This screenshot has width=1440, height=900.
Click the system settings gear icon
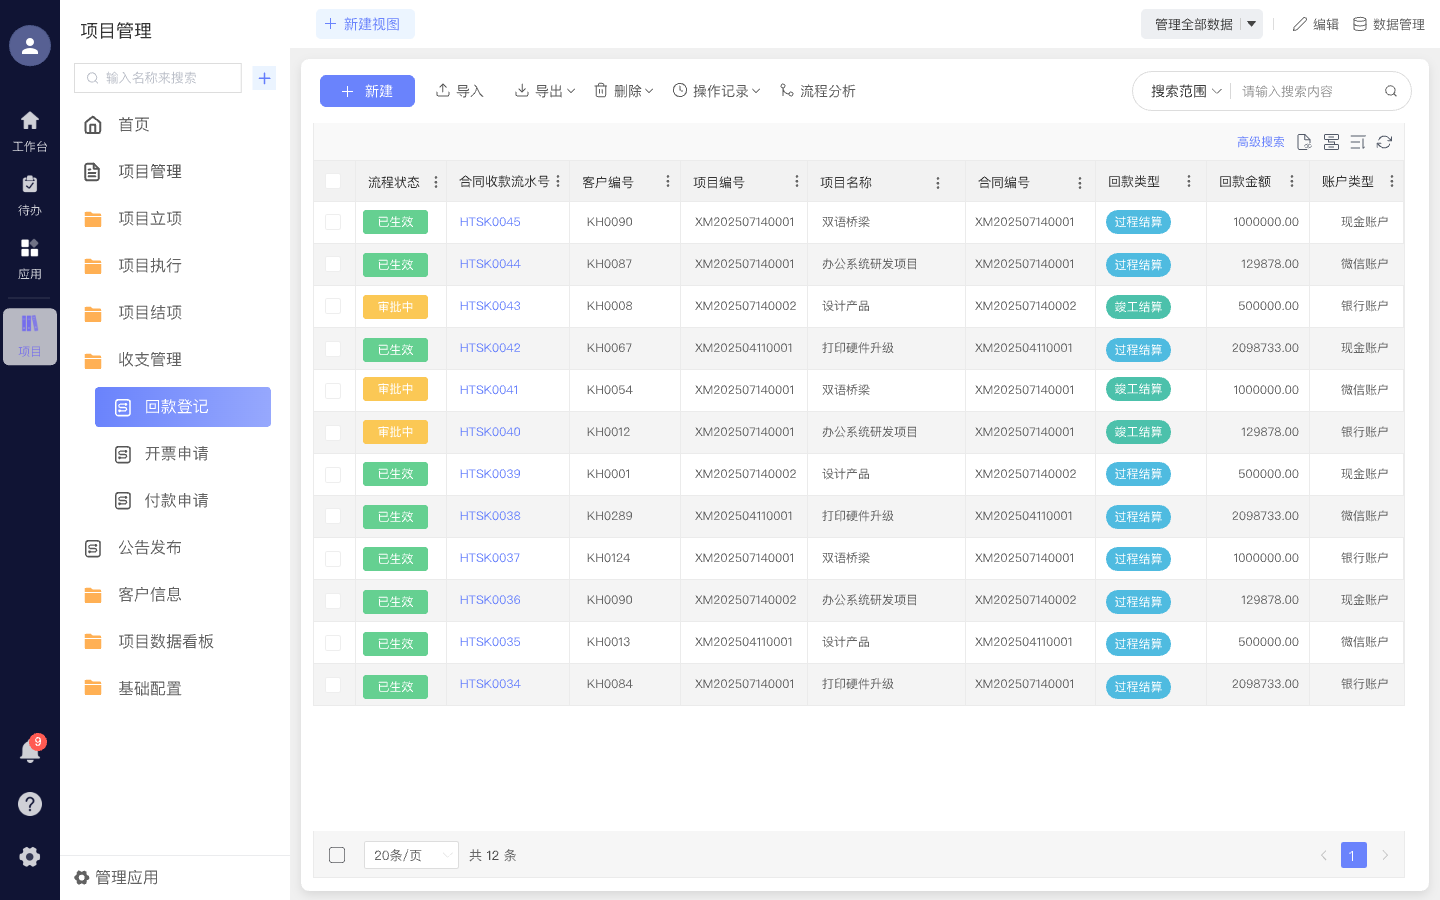click(x=30, y=856)
